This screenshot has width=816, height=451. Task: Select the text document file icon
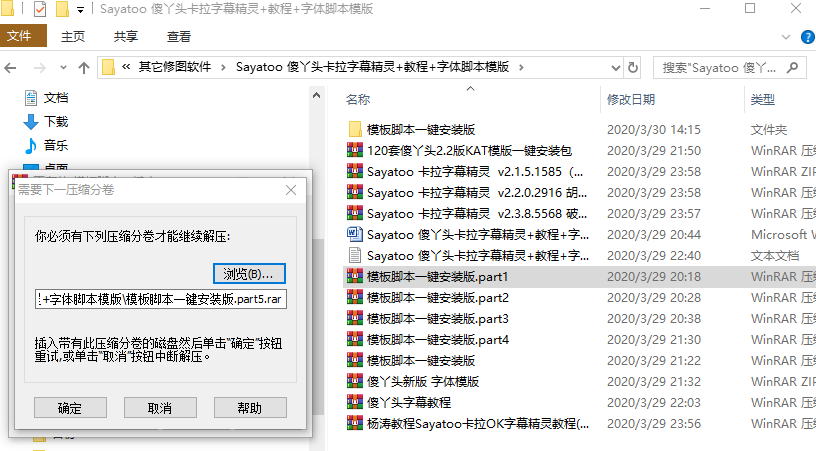click(x=355, y=255)
